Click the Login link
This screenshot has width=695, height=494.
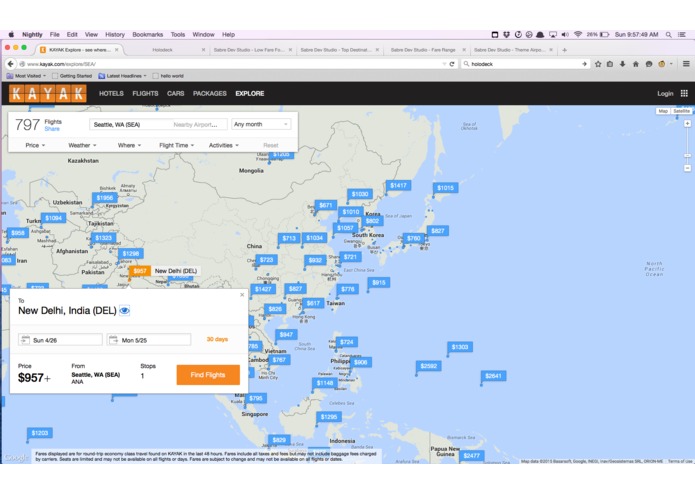click(665, 93)
